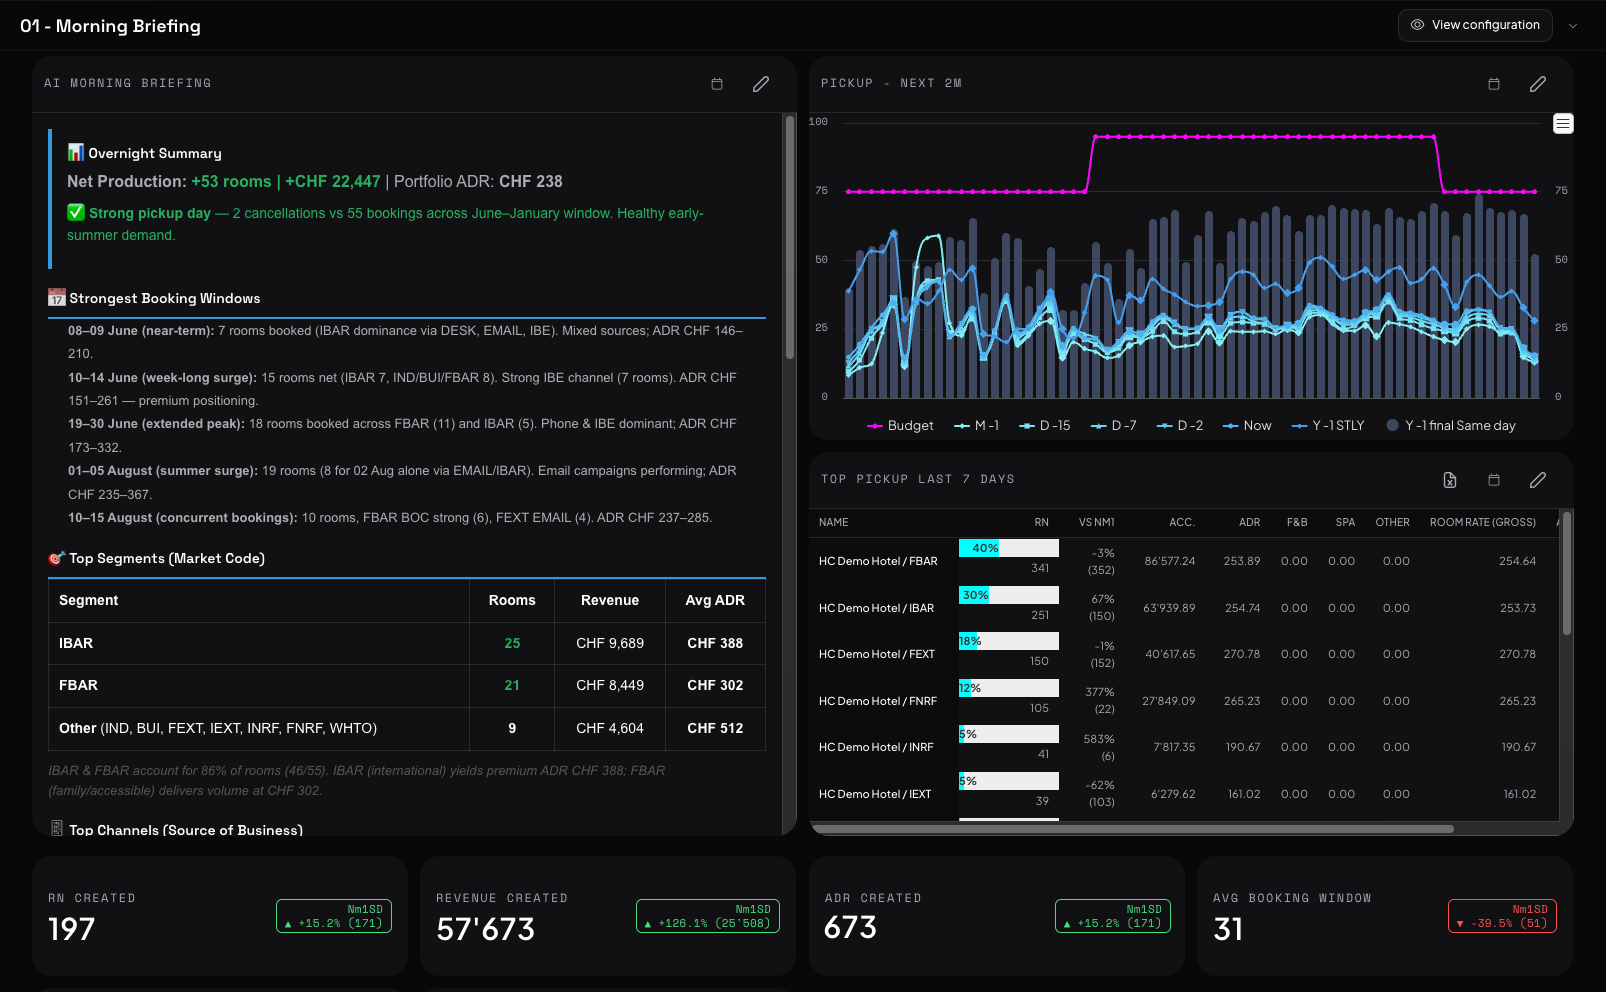Click ADR Created Nm1SD +15.2% badge
Screen dimensions: 1606x992
click(1113, 916)
